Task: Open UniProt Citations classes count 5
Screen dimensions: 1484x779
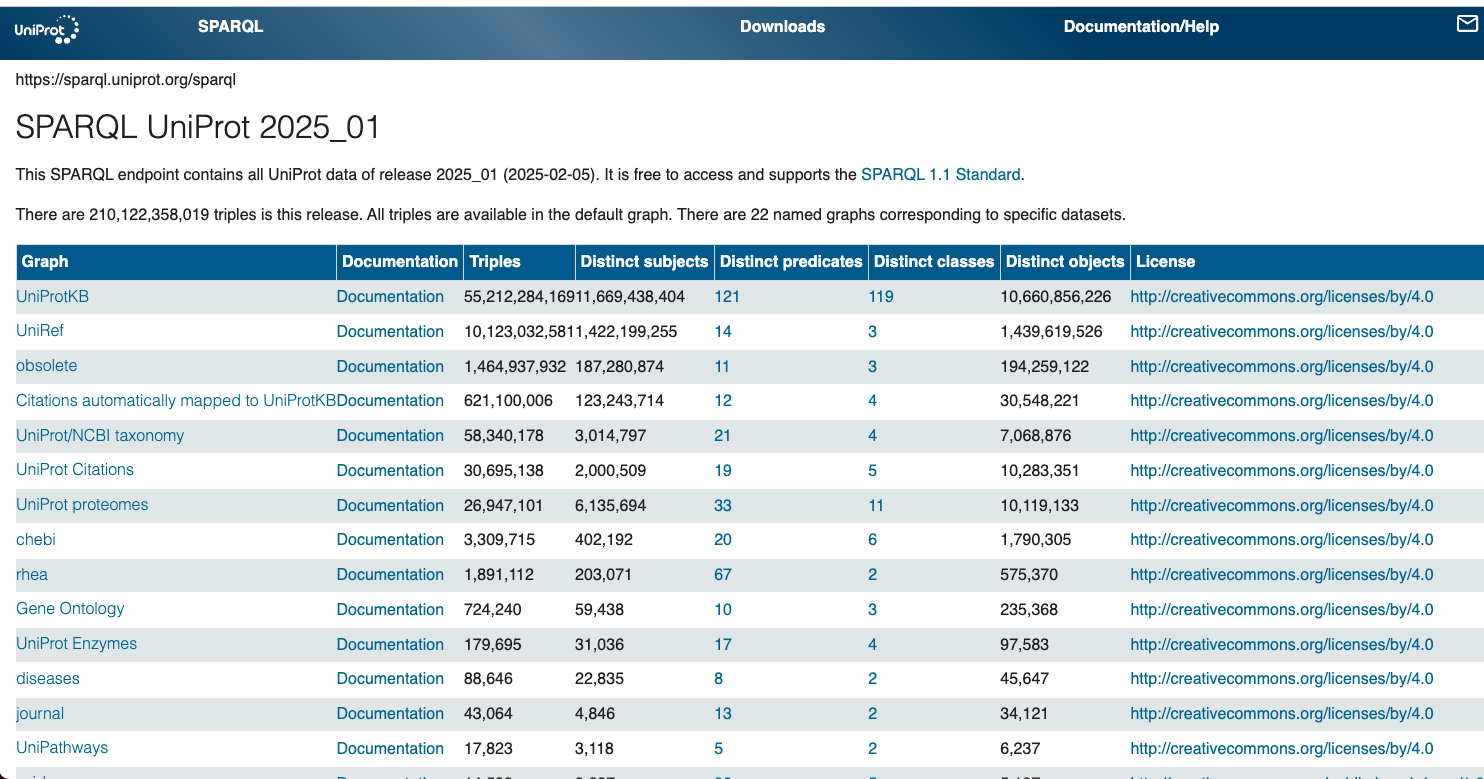Action: pyautogui.click(x=873, y=470)
